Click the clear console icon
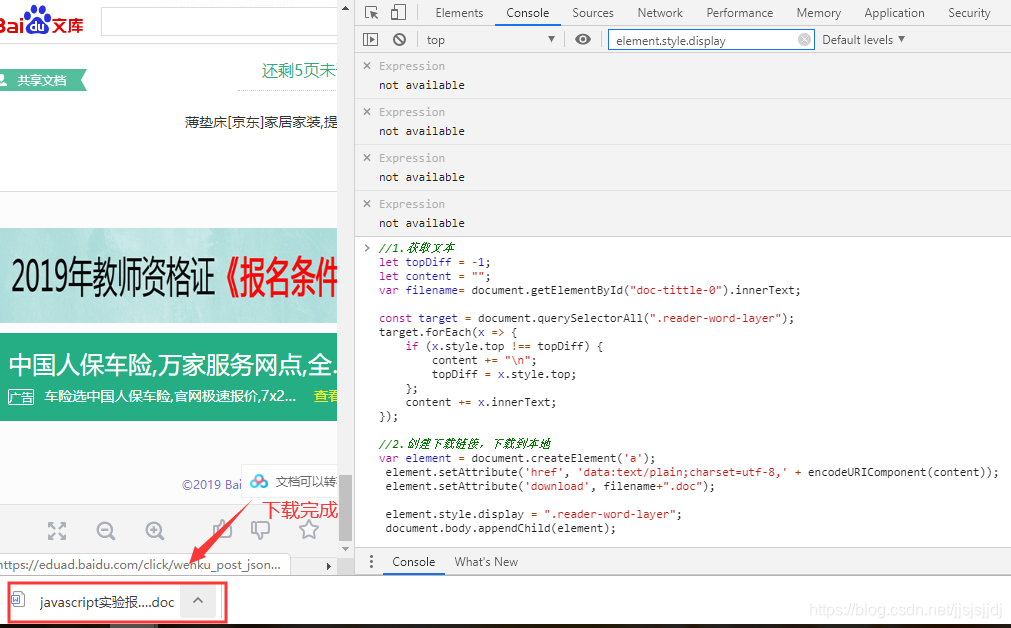The height and width of the screenshot is (628, 1011). pos(399,39)
